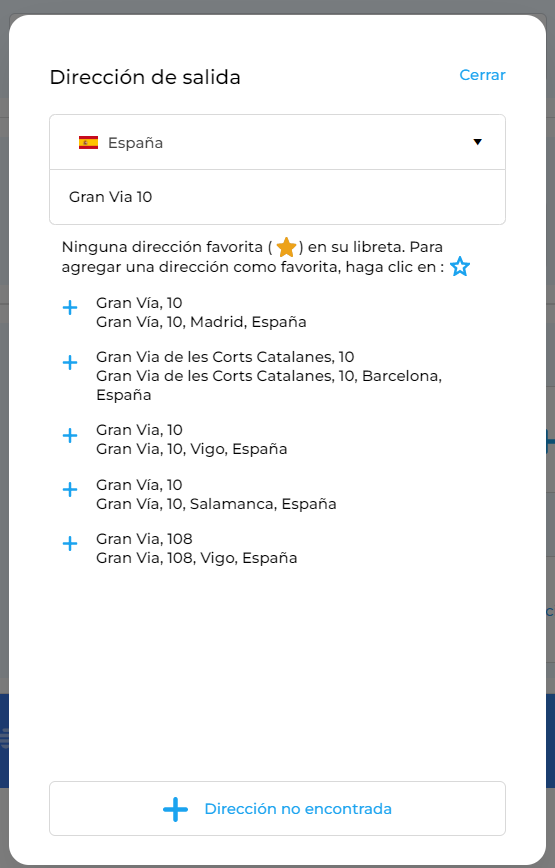Add Gran Via 10 Vigo using plus icon
555x868 pixels.
[70, 436]
